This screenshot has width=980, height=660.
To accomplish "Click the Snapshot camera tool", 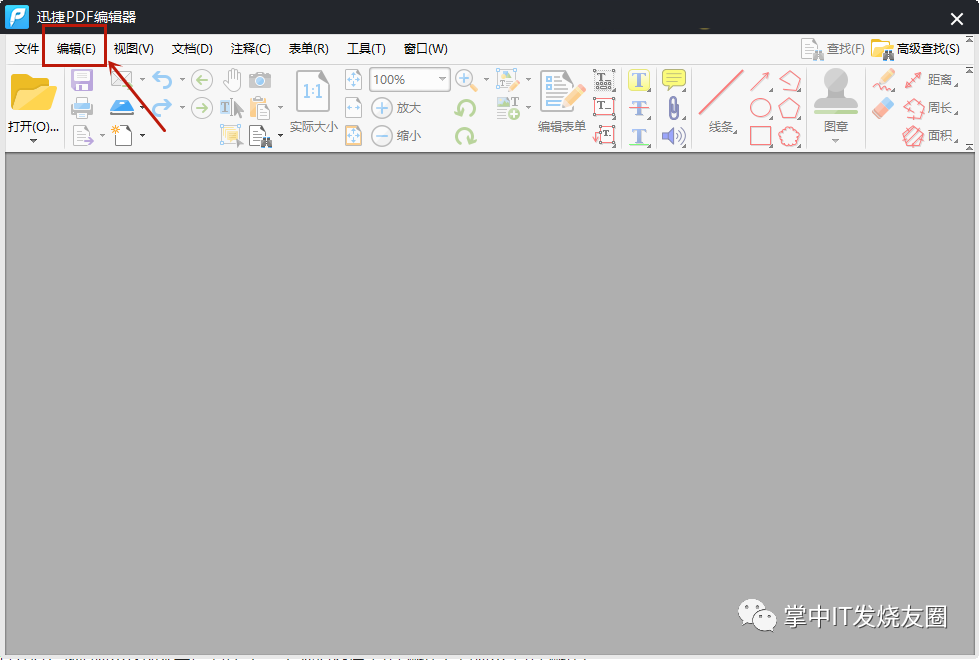I will [x=260, y=80].
